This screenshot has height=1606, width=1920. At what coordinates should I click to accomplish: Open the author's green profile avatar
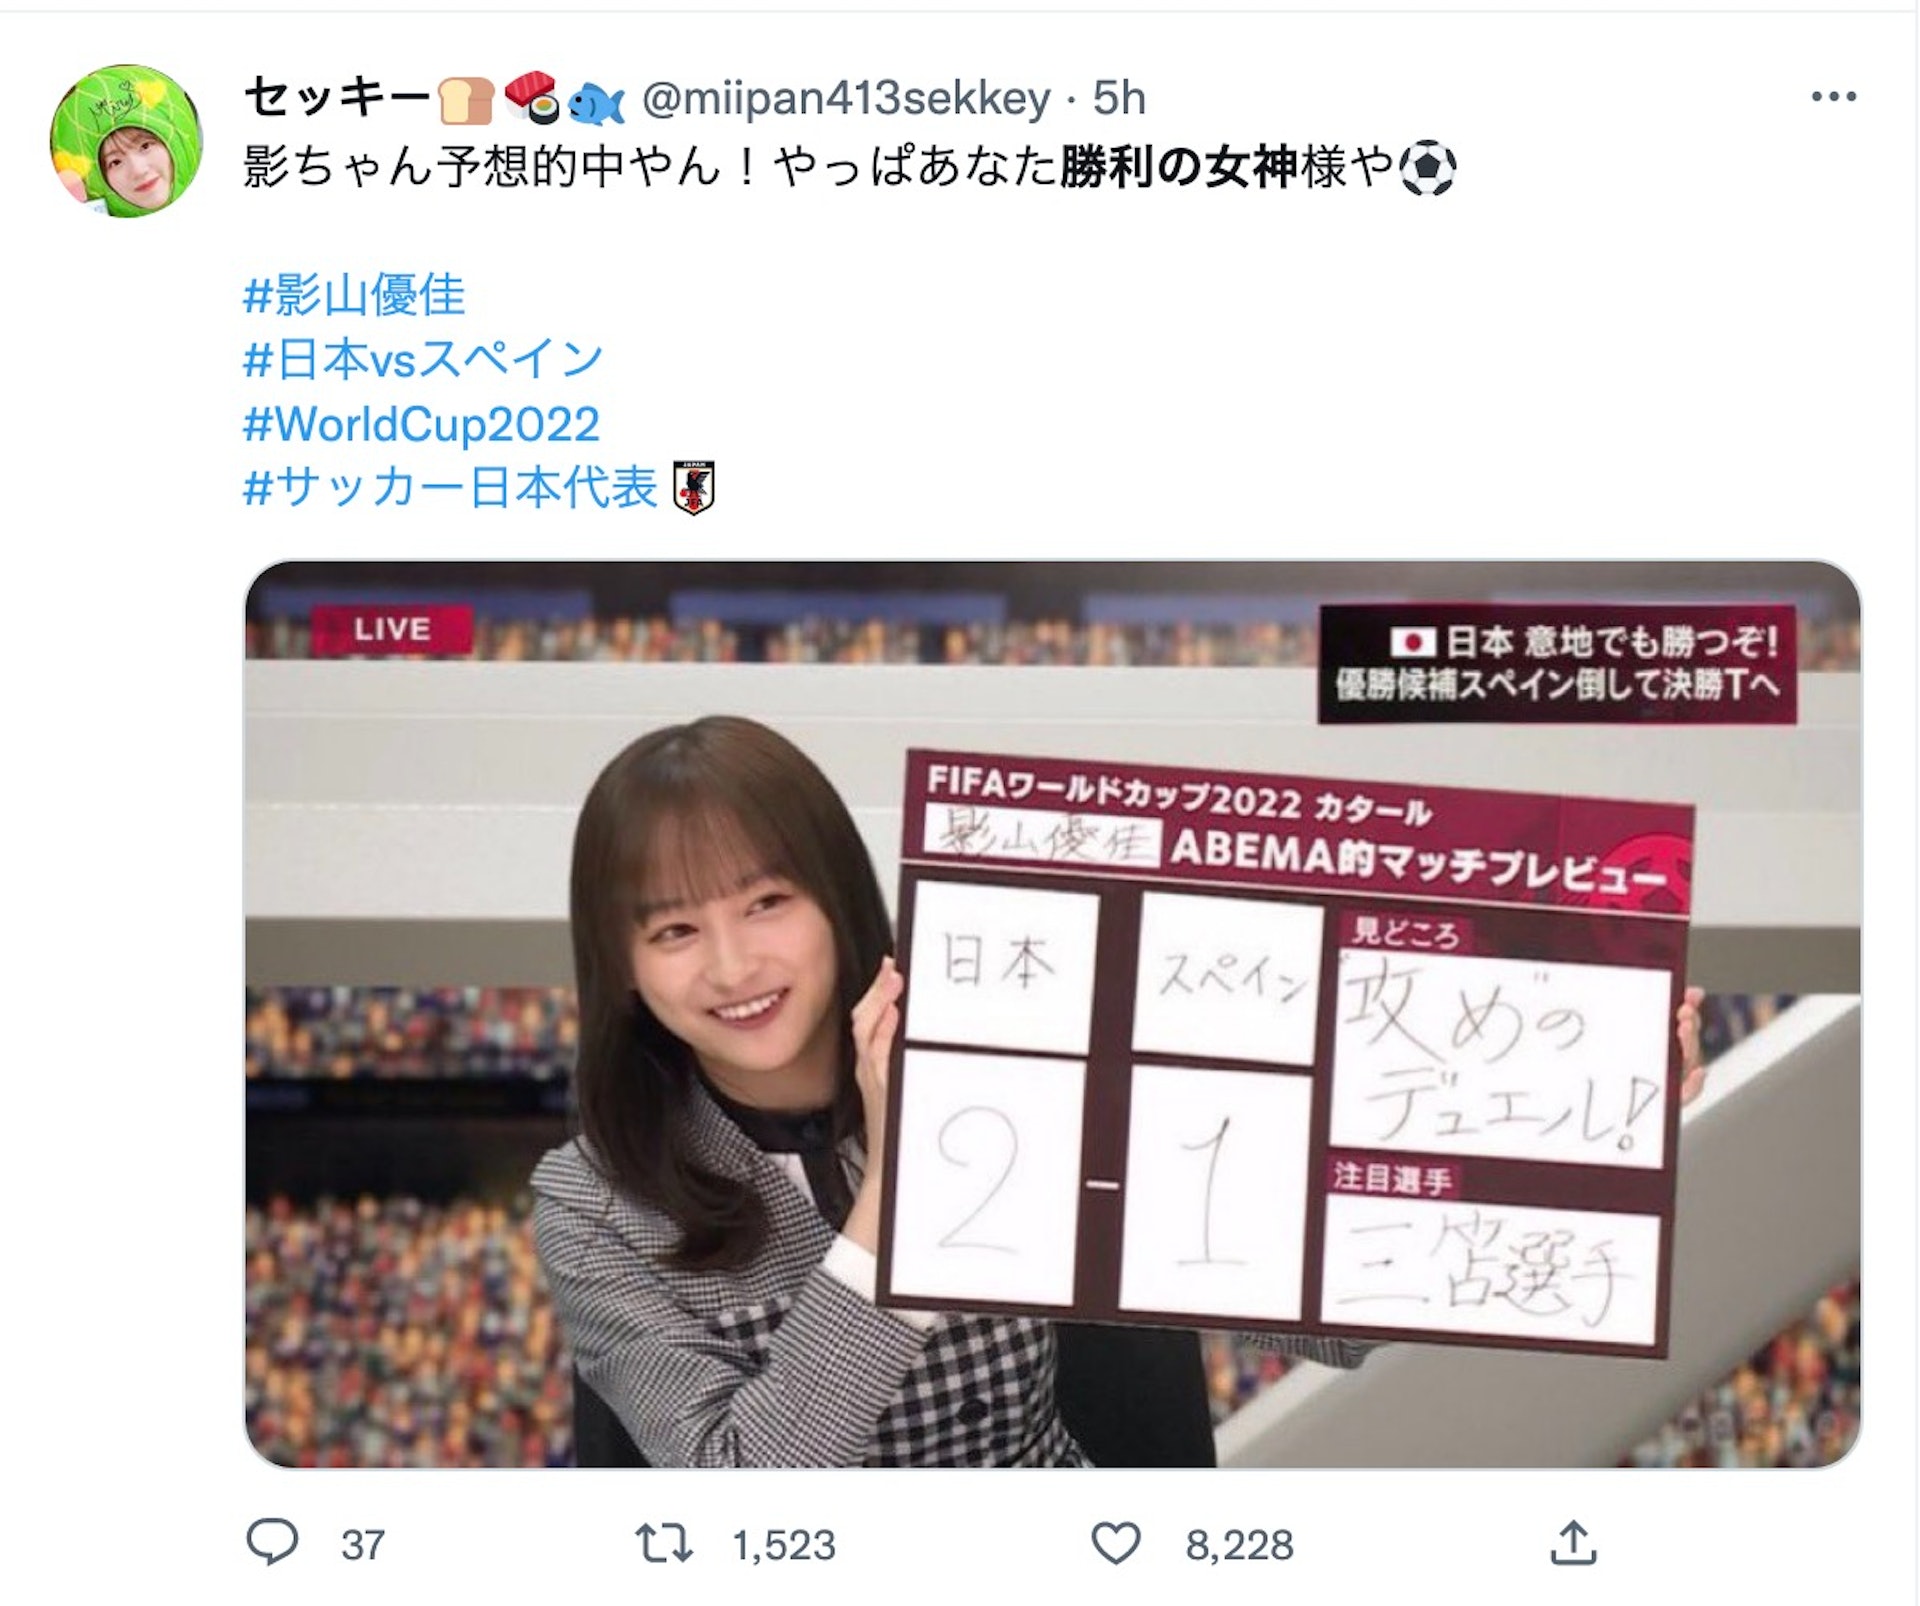[x=126, y=141]
